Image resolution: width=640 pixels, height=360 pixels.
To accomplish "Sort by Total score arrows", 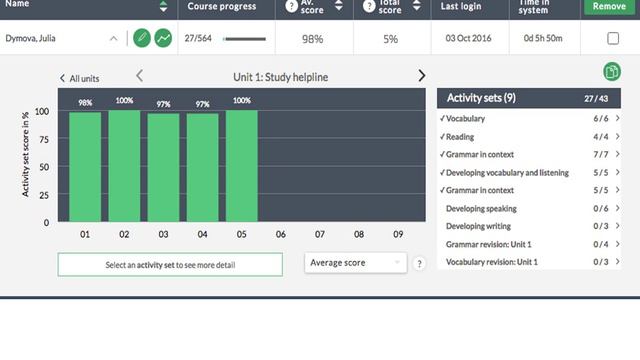I will point(416,5).
